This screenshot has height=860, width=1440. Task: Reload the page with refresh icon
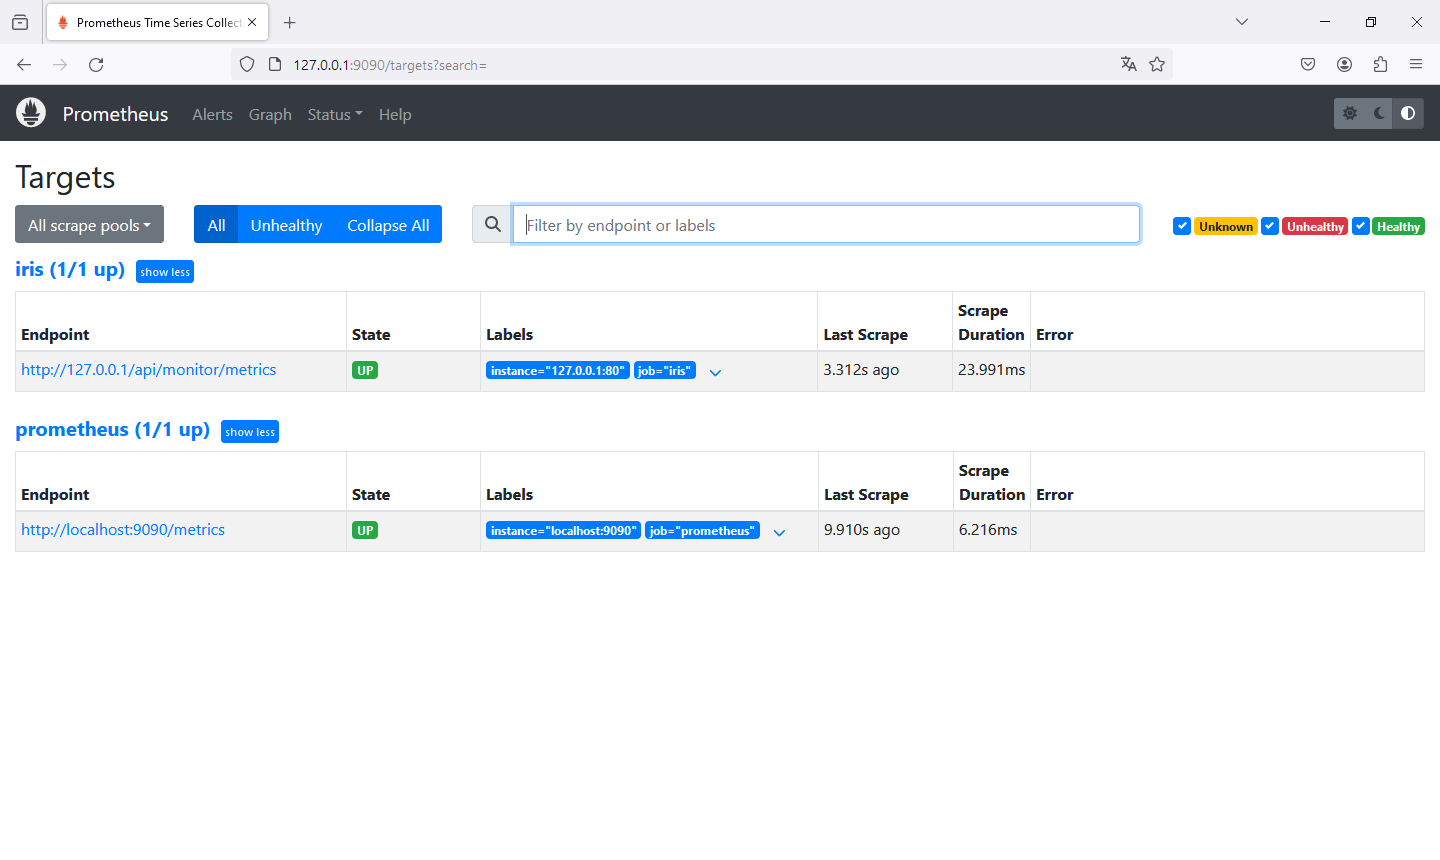[96, 65]
